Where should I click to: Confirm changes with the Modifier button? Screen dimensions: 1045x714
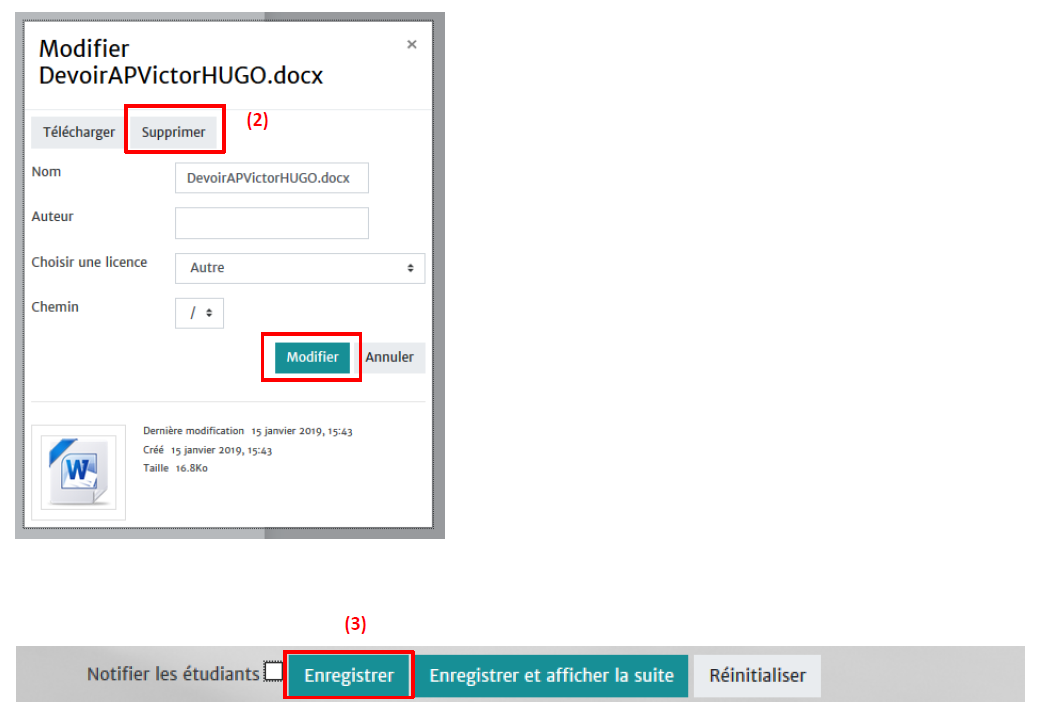tap(312, 357)
